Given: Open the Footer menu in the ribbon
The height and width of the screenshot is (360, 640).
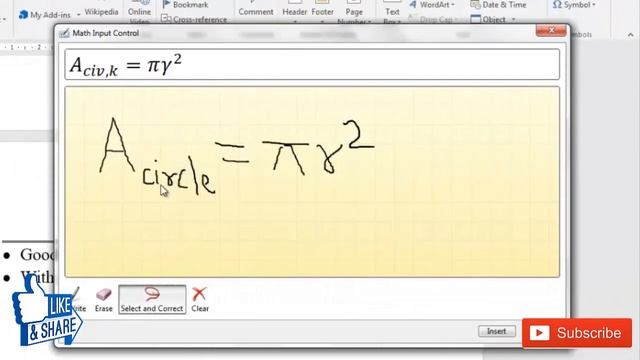Looking at the screenshot, I should pyautogui.click(x=322, y=12).
